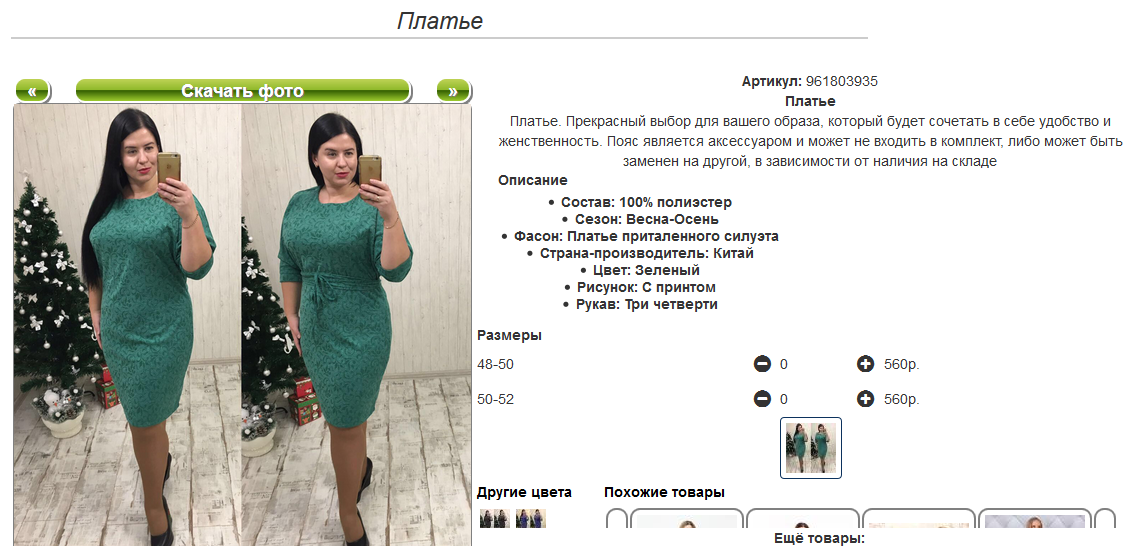Decrease quantity for size 48-50
The width and height of the screenshot is (1136, 546).
click(762, 364)
